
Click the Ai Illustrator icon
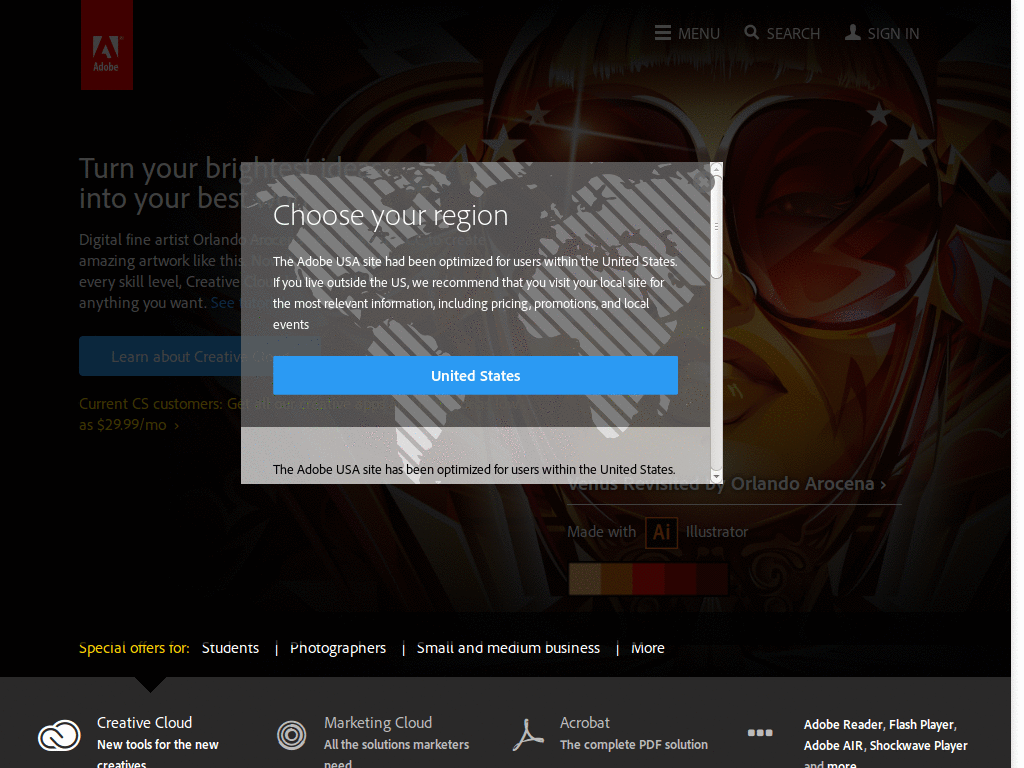(x=661, y=532)
